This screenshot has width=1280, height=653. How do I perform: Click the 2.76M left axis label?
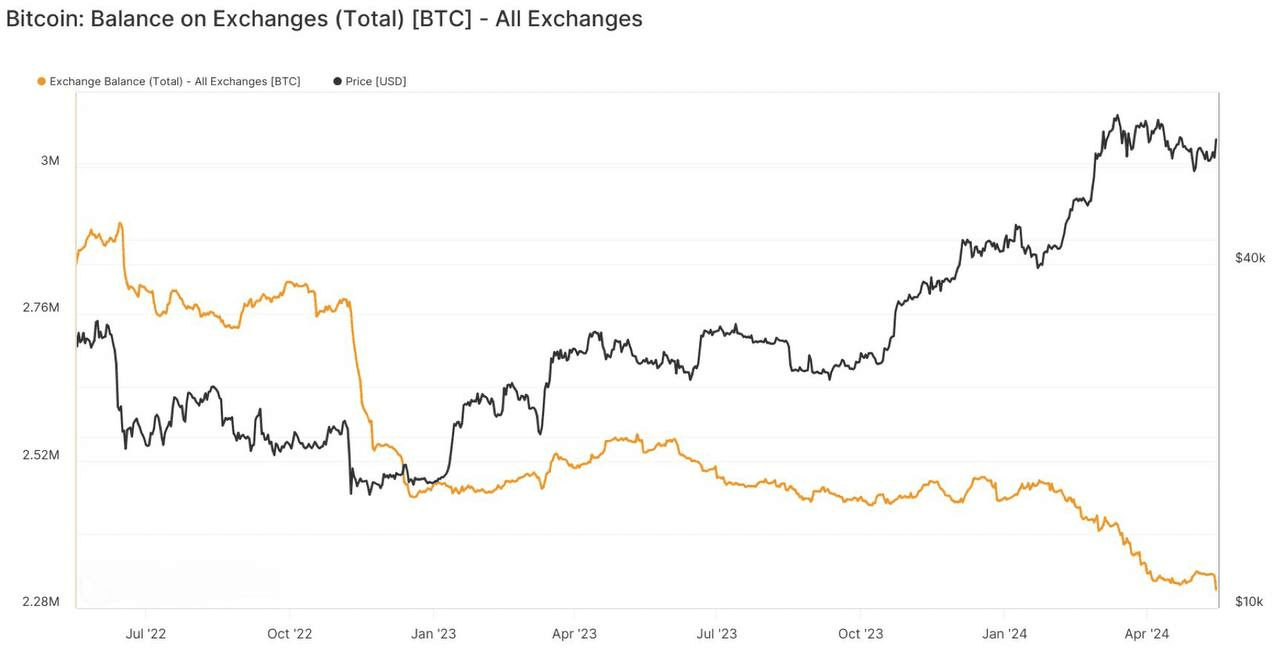pos(41,308)
